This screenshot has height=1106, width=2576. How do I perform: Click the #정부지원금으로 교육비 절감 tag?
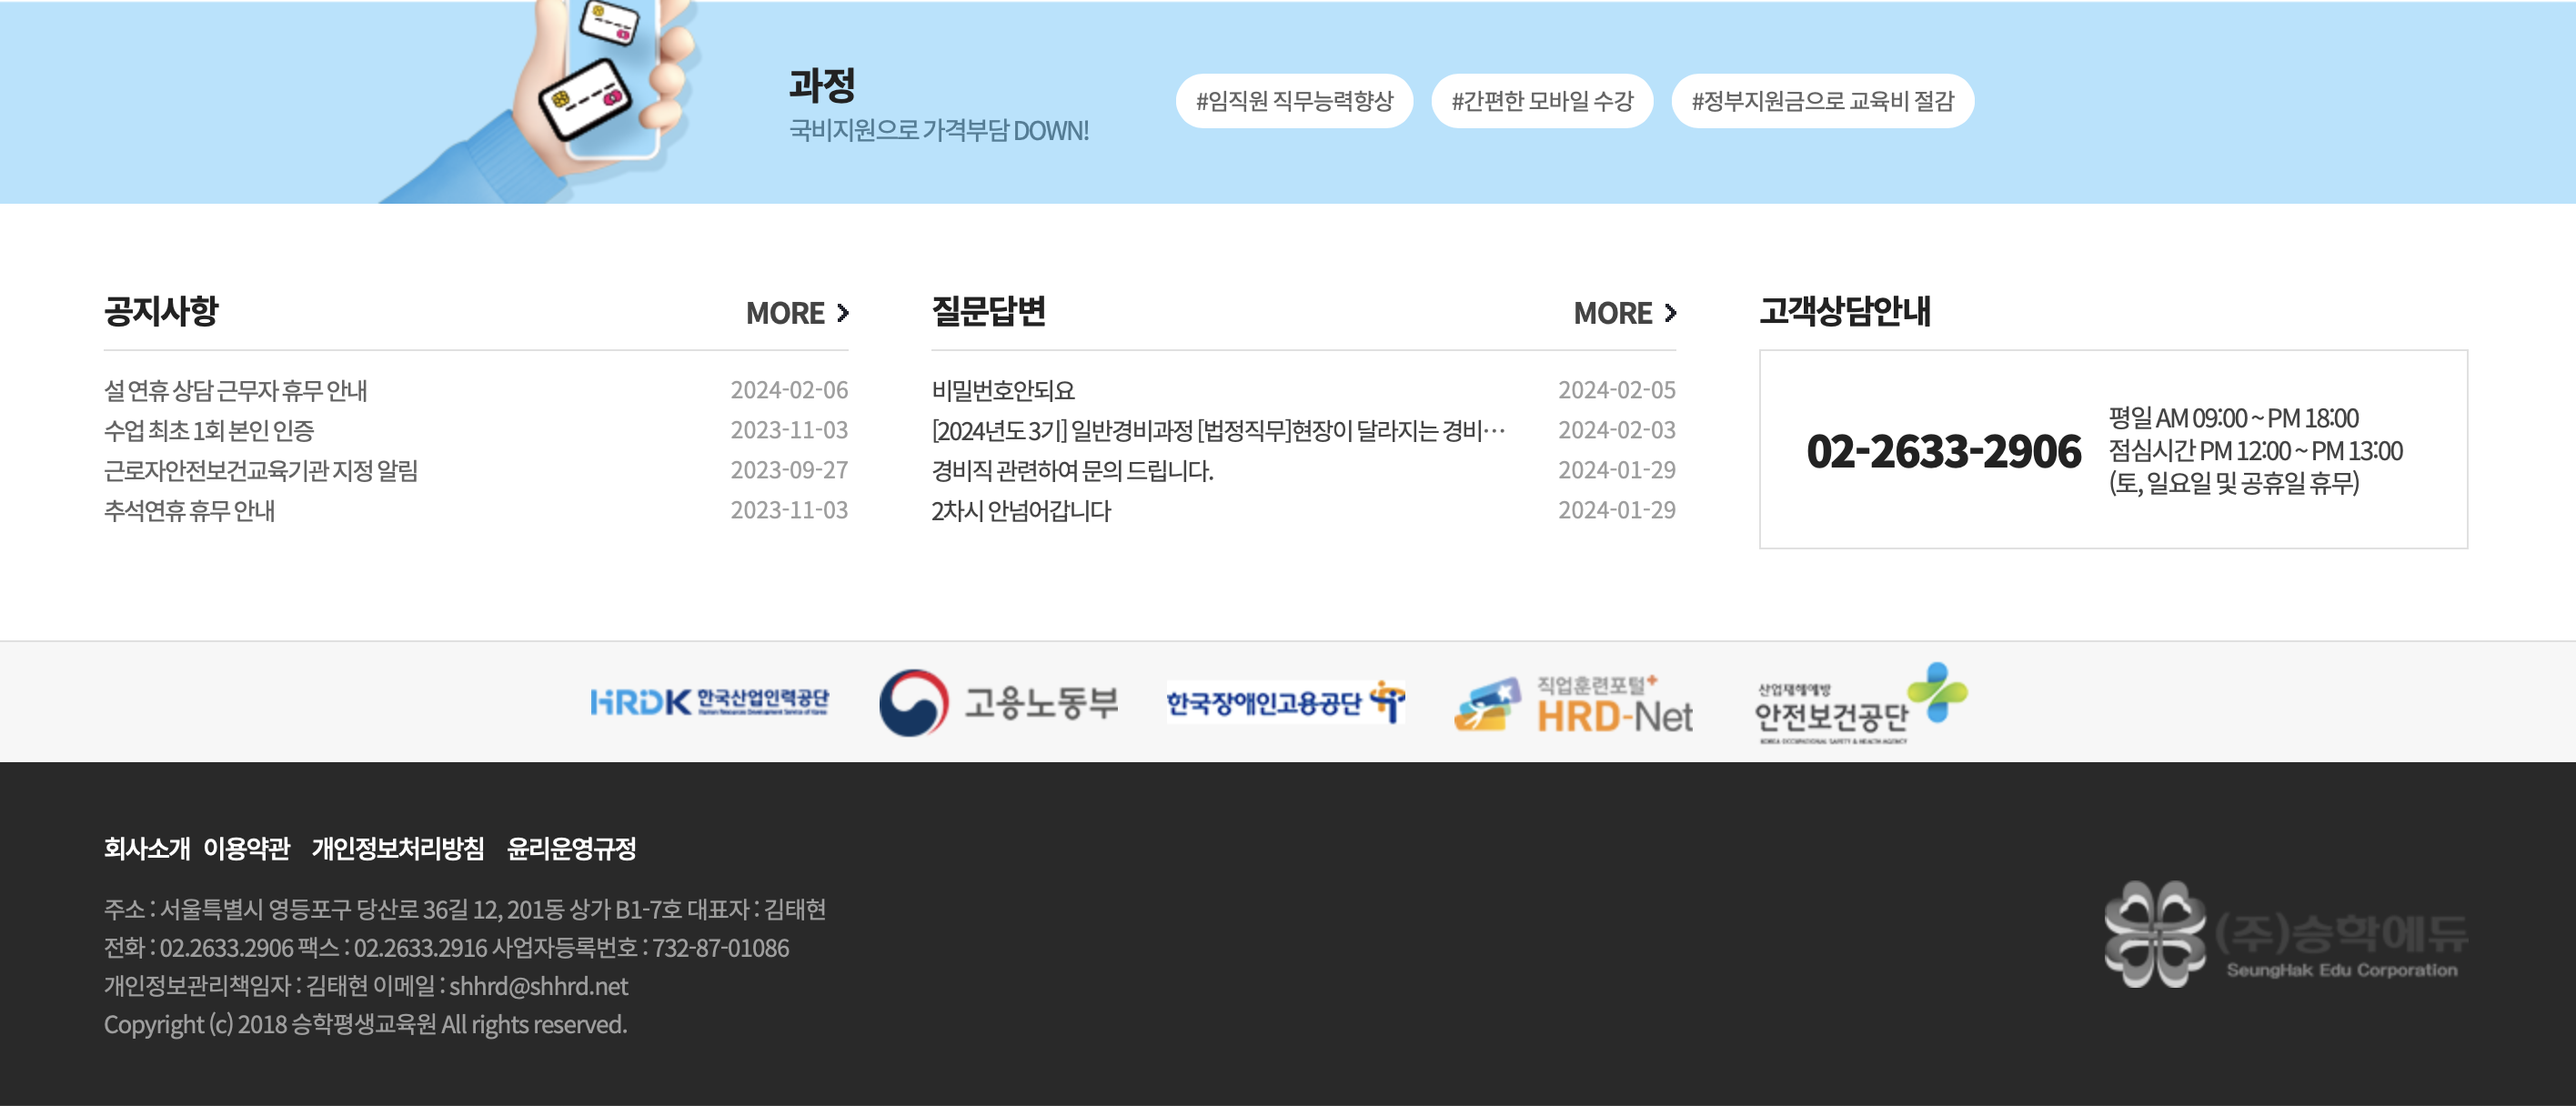1822,101
